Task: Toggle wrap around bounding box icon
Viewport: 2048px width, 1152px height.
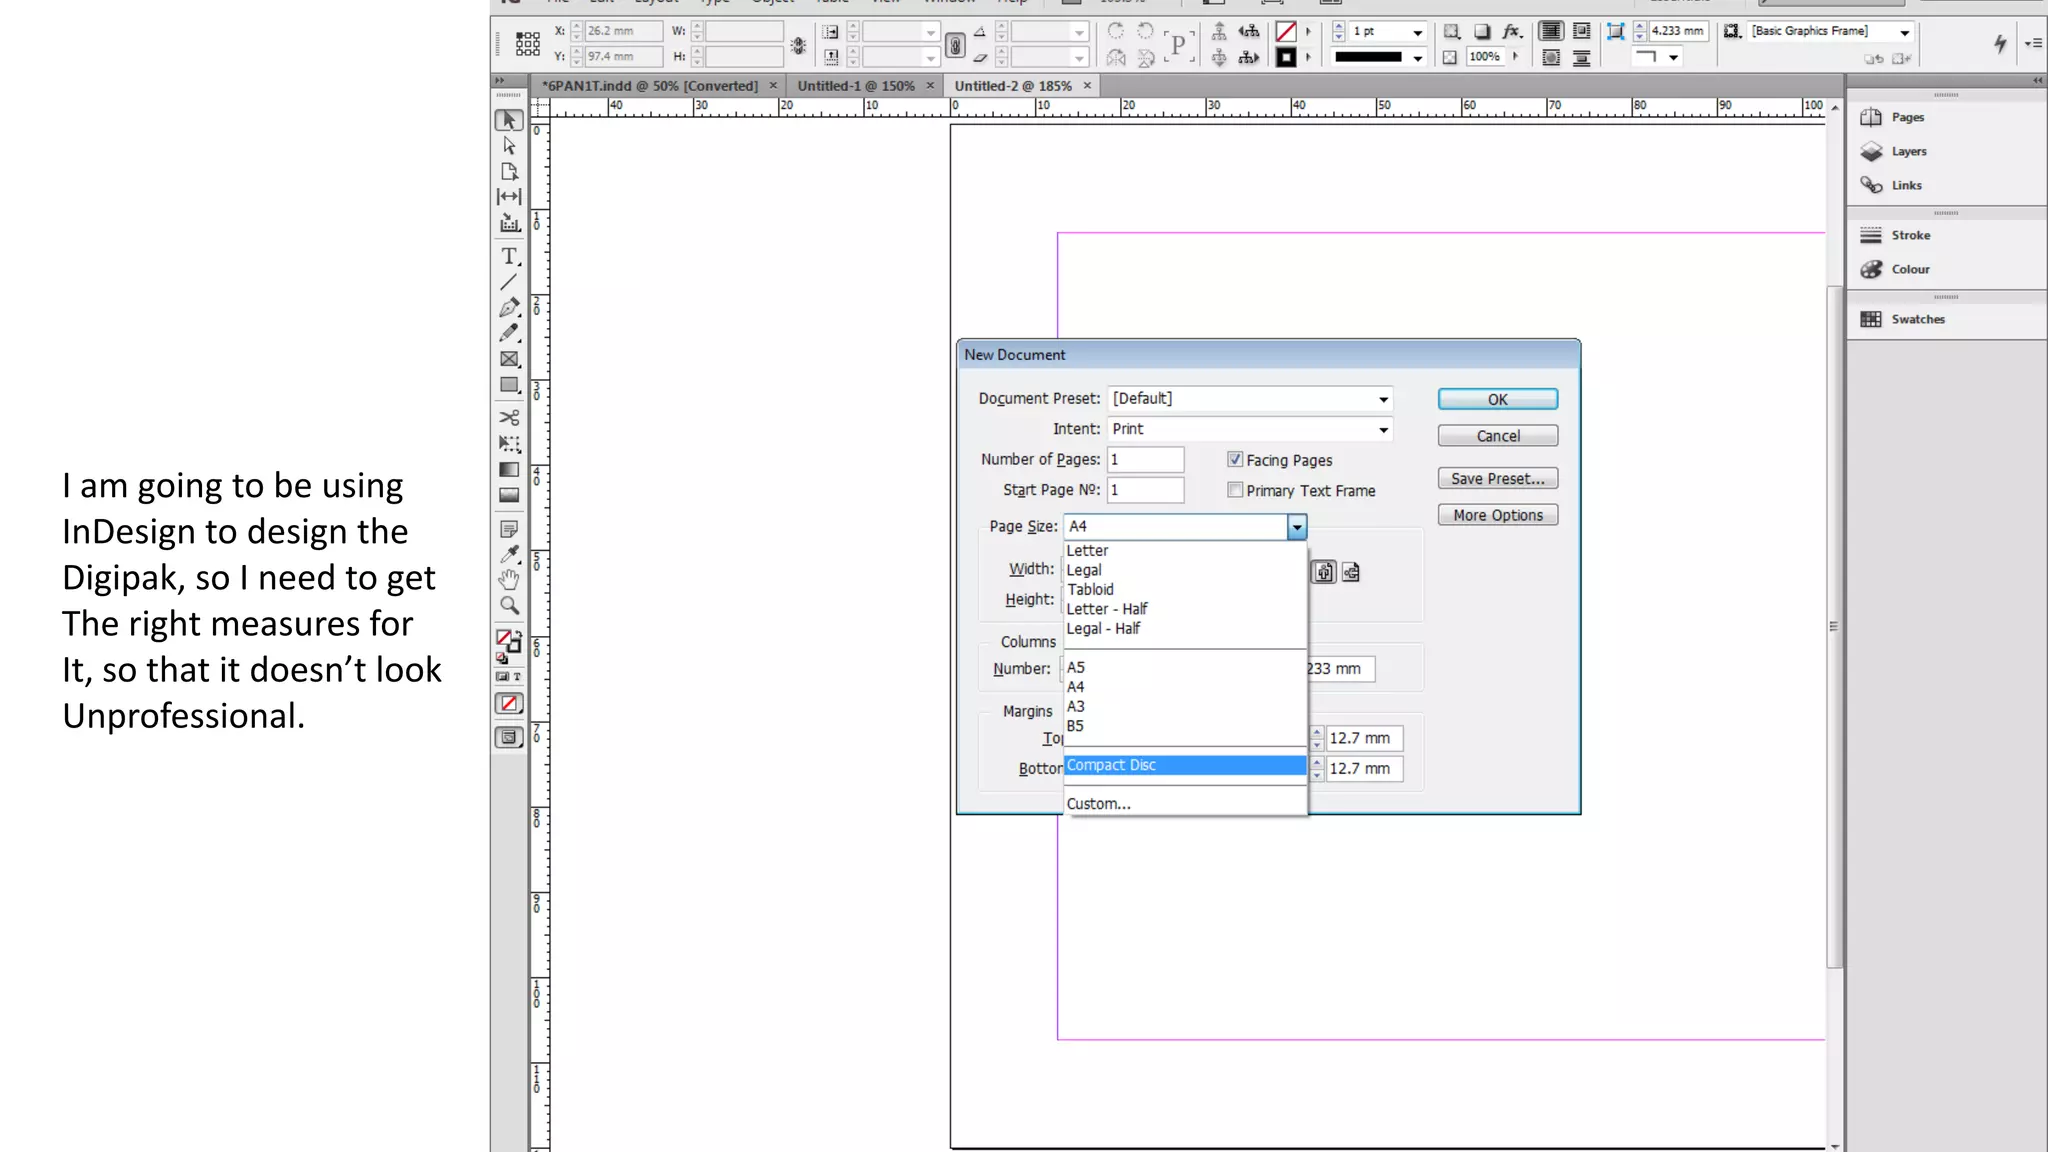Action: [1581, 31]
